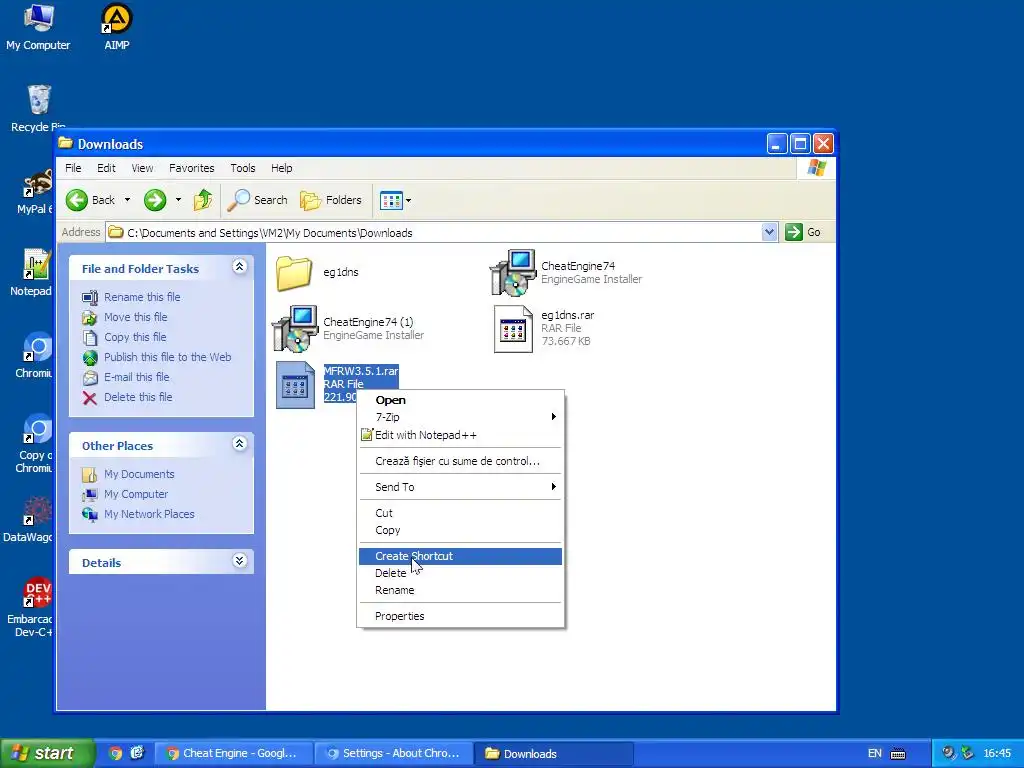Click Rename this file link

(x=142, y=297)
